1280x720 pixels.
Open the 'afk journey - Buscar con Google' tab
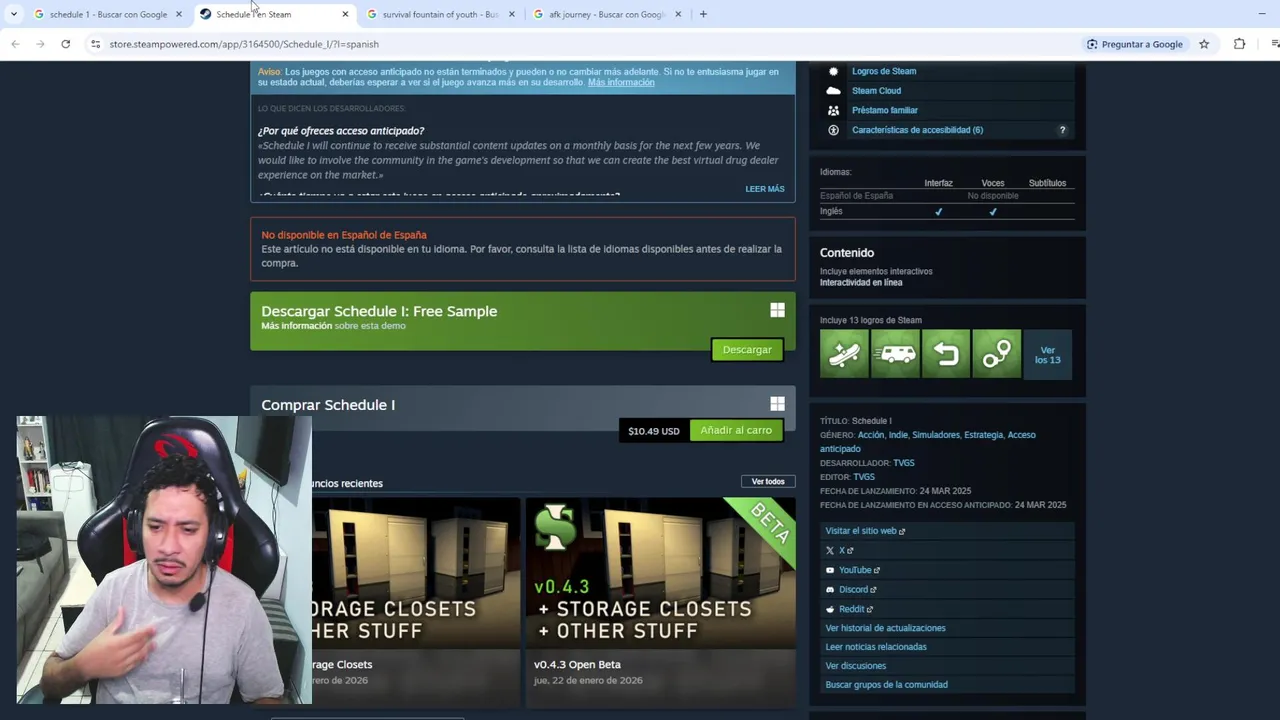(x=606, y=14)
